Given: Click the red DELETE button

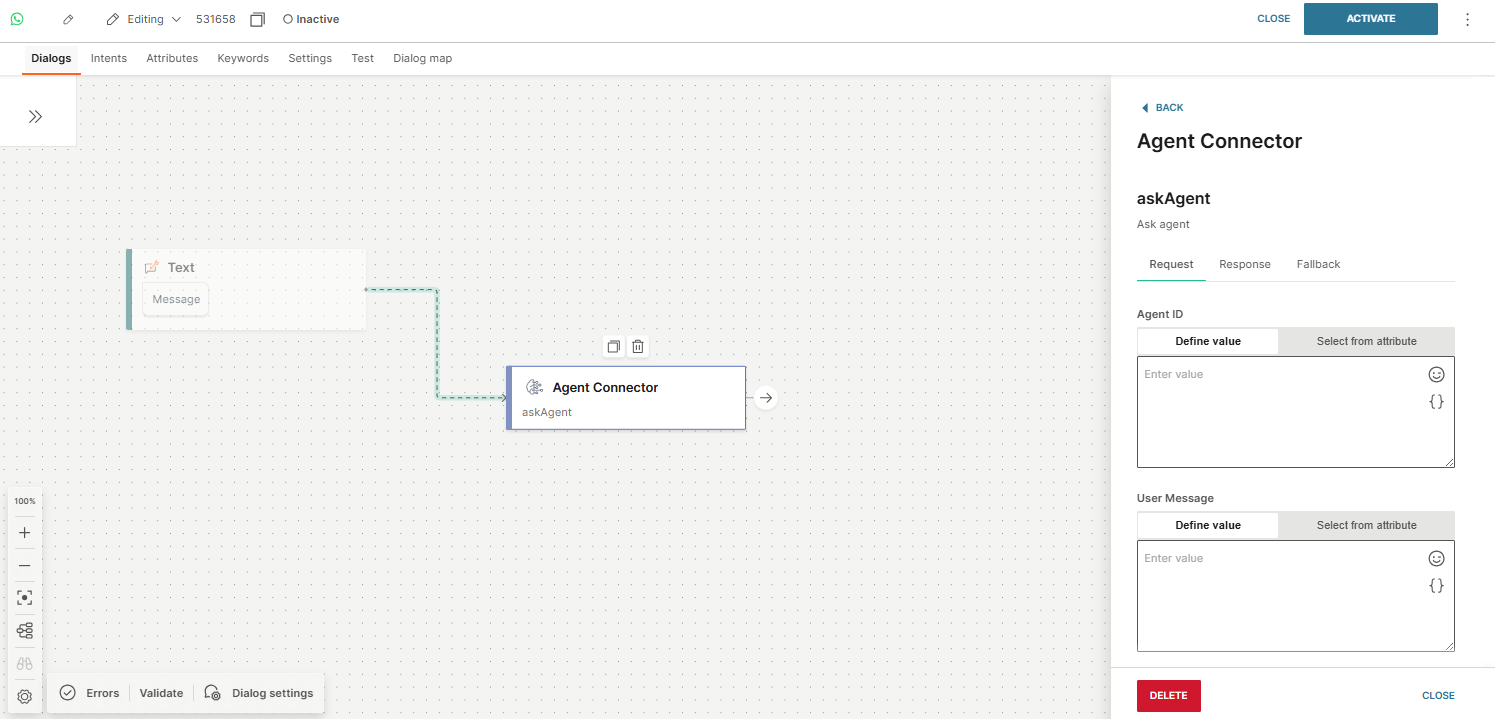Looking at the screenshot, I should [1168, 695].
